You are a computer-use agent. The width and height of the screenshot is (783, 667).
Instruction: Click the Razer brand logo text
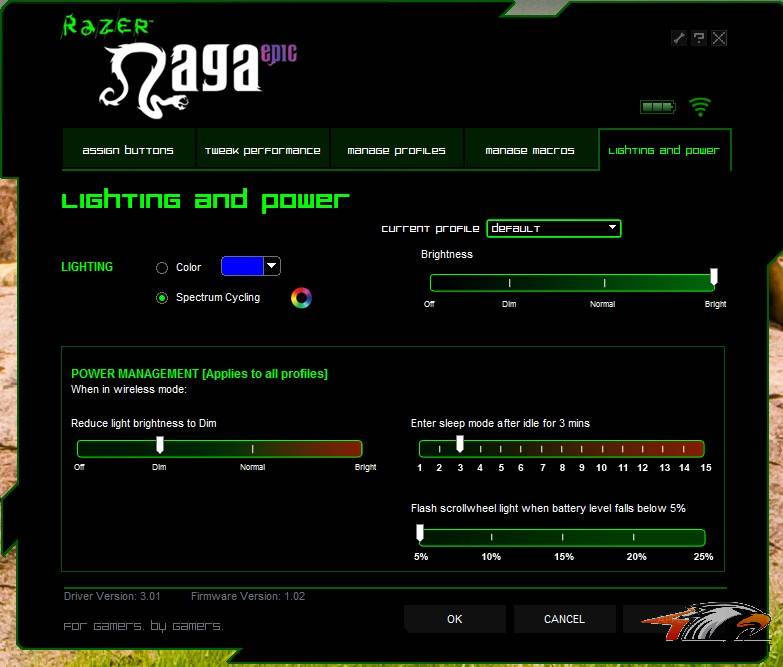pos(106,26)
